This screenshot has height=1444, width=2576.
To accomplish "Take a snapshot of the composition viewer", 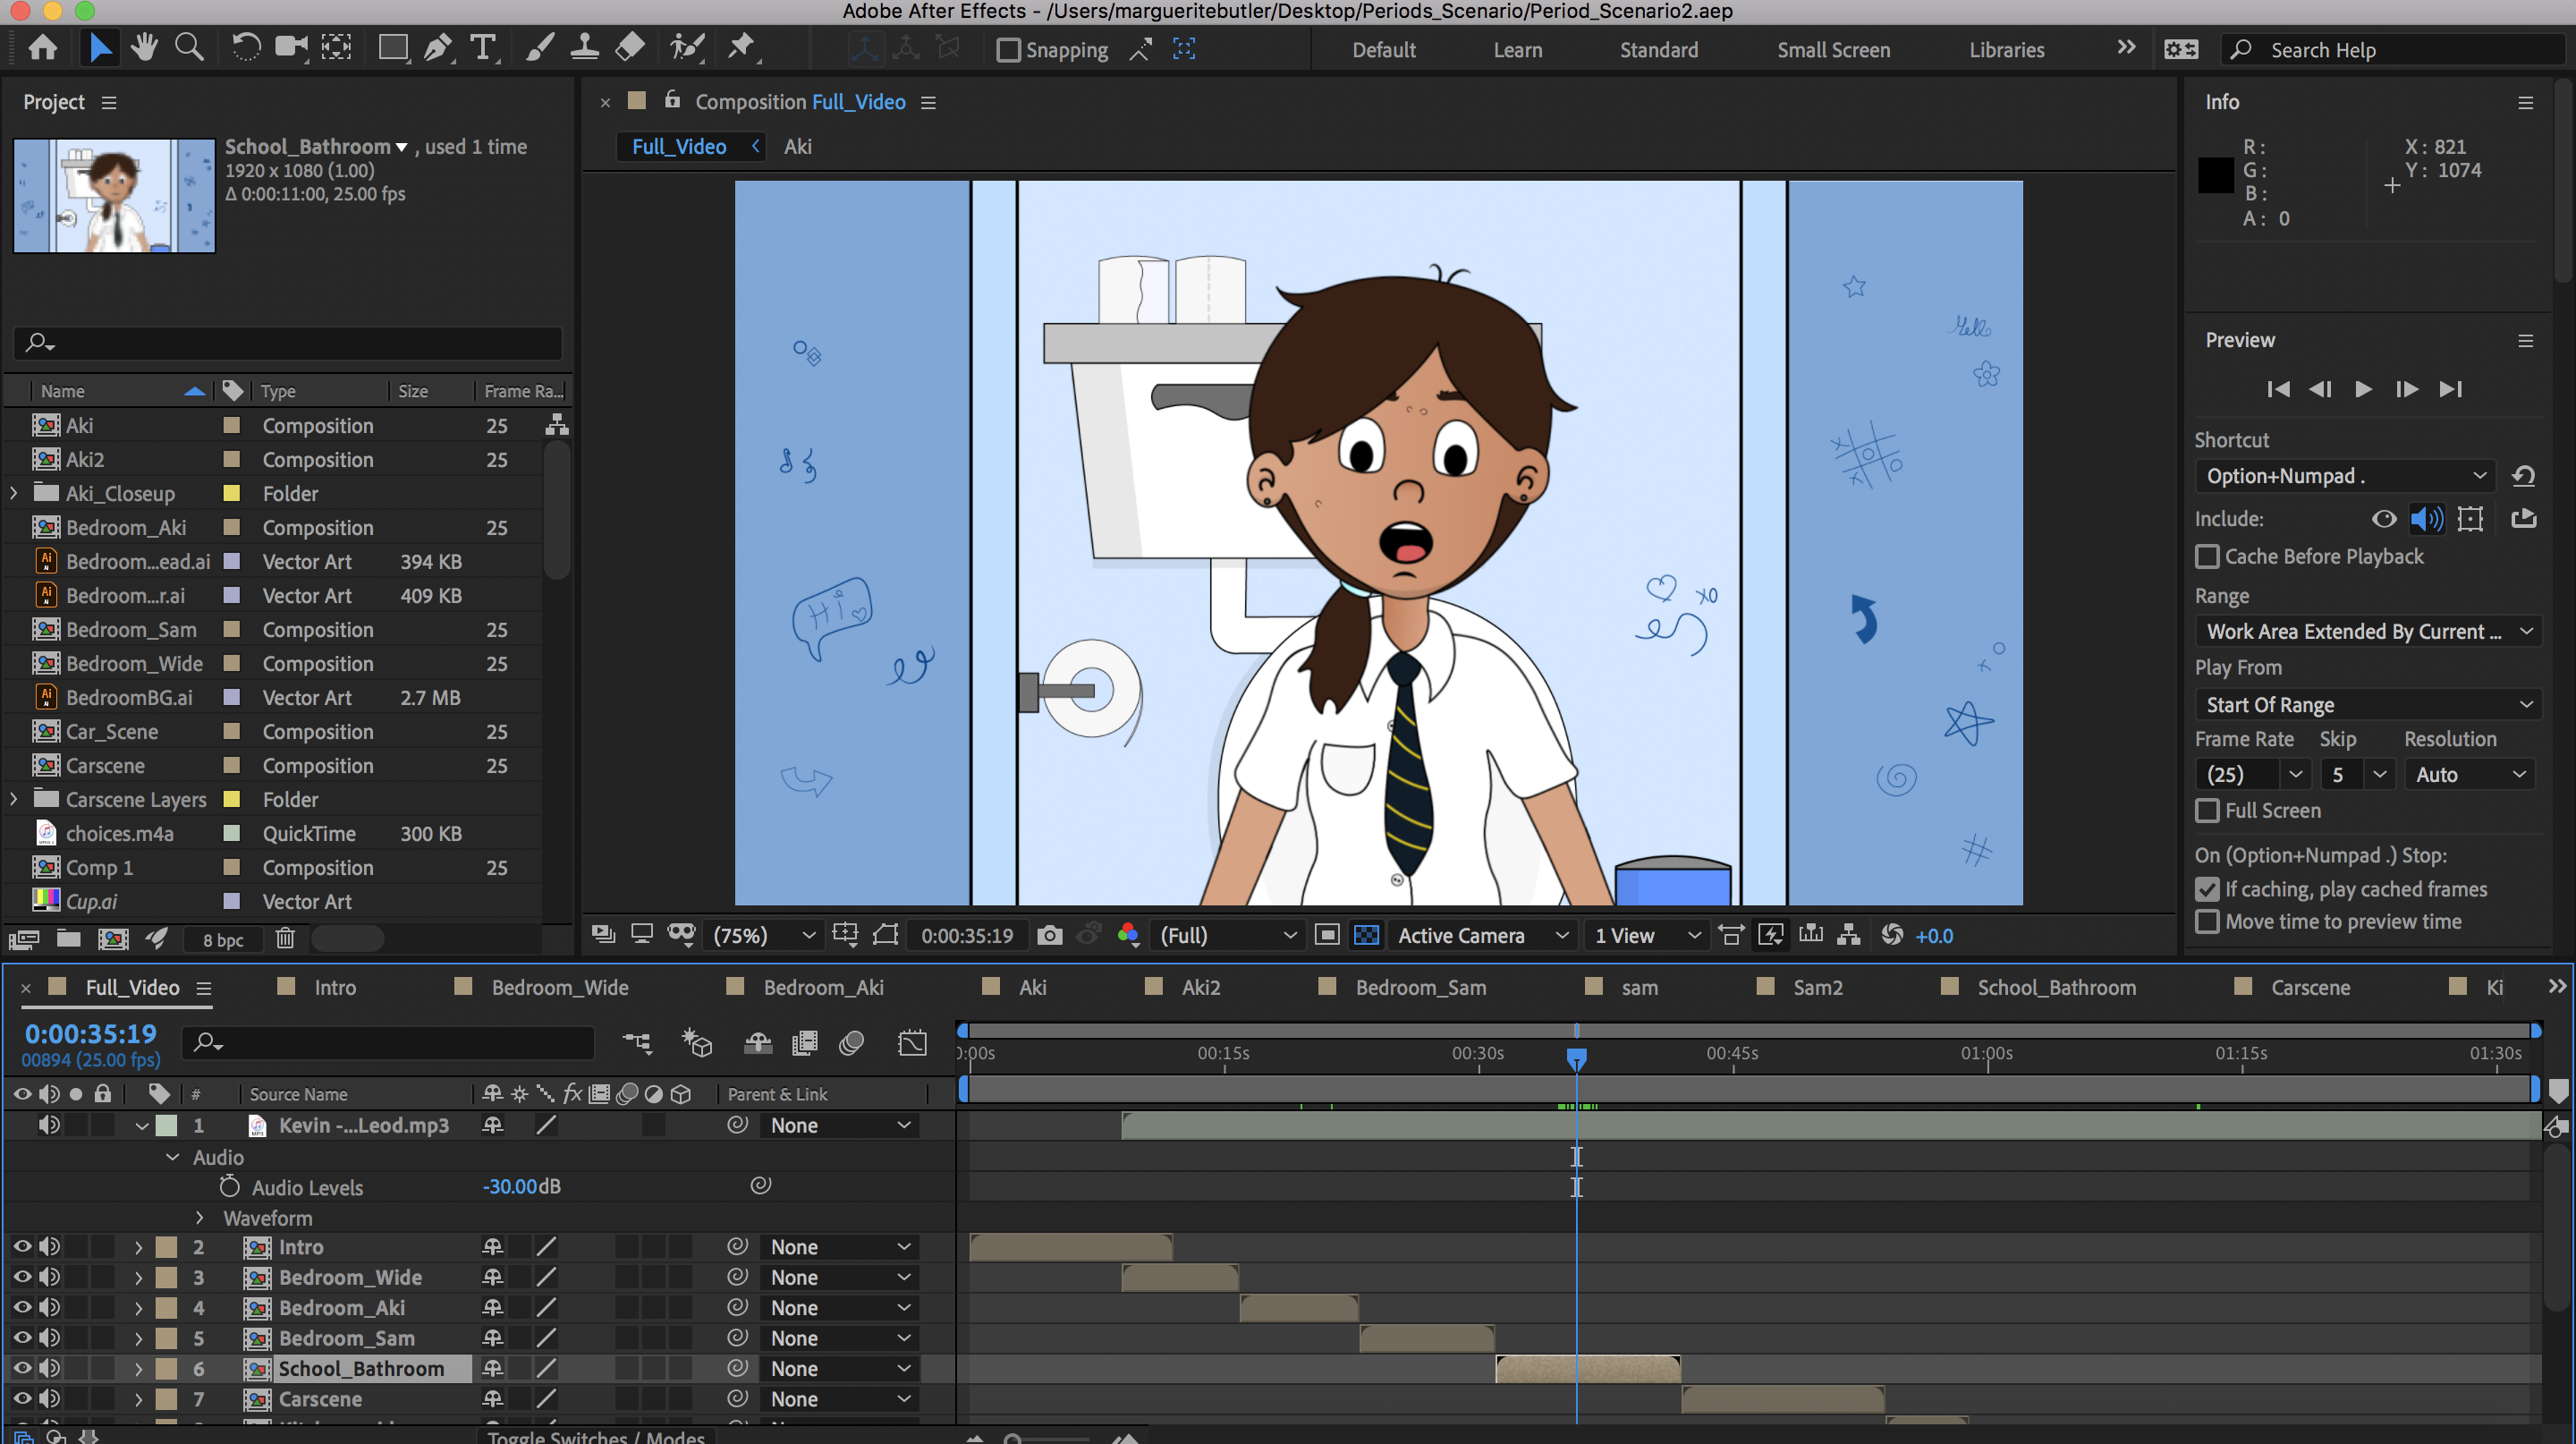I will tap(1049, 935).
